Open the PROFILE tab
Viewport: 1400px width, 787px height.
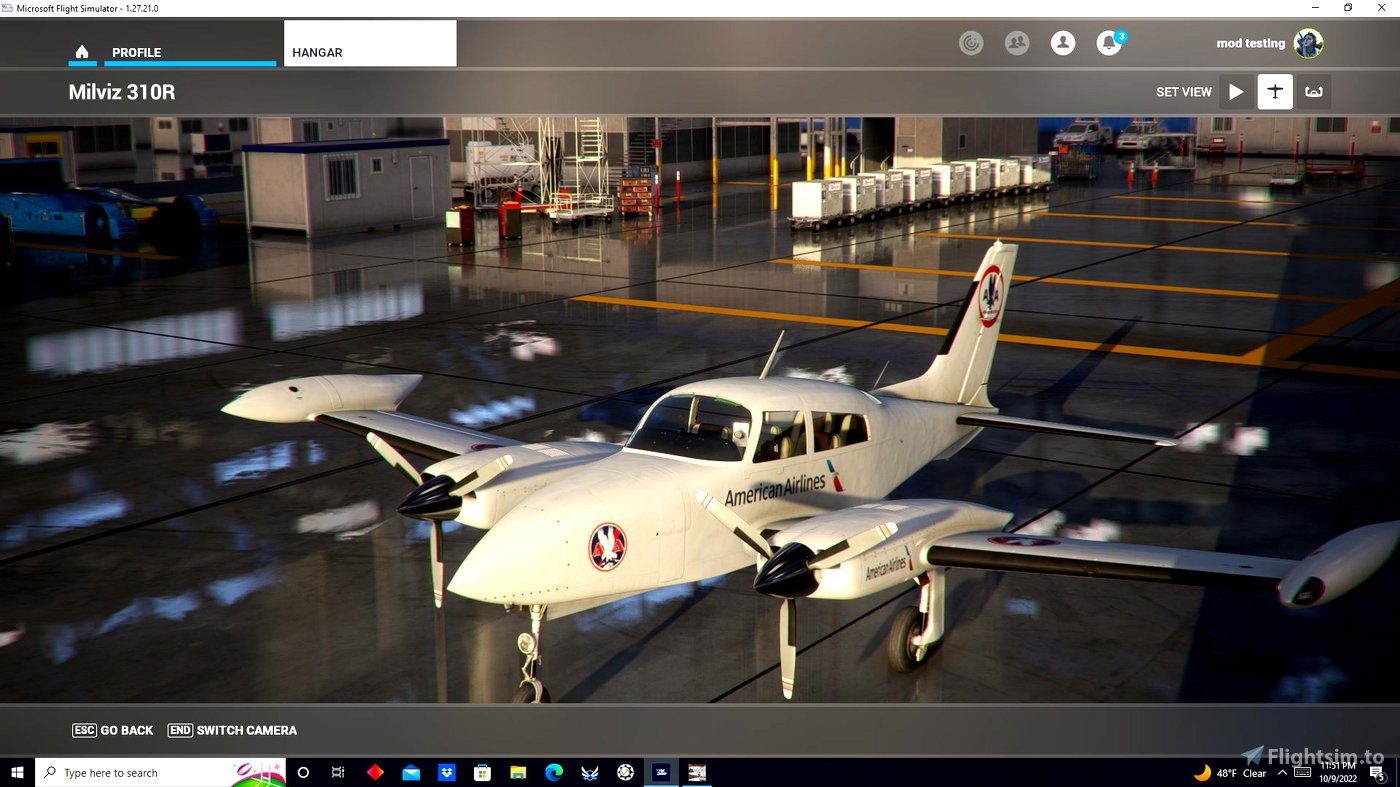pos(190,52)
